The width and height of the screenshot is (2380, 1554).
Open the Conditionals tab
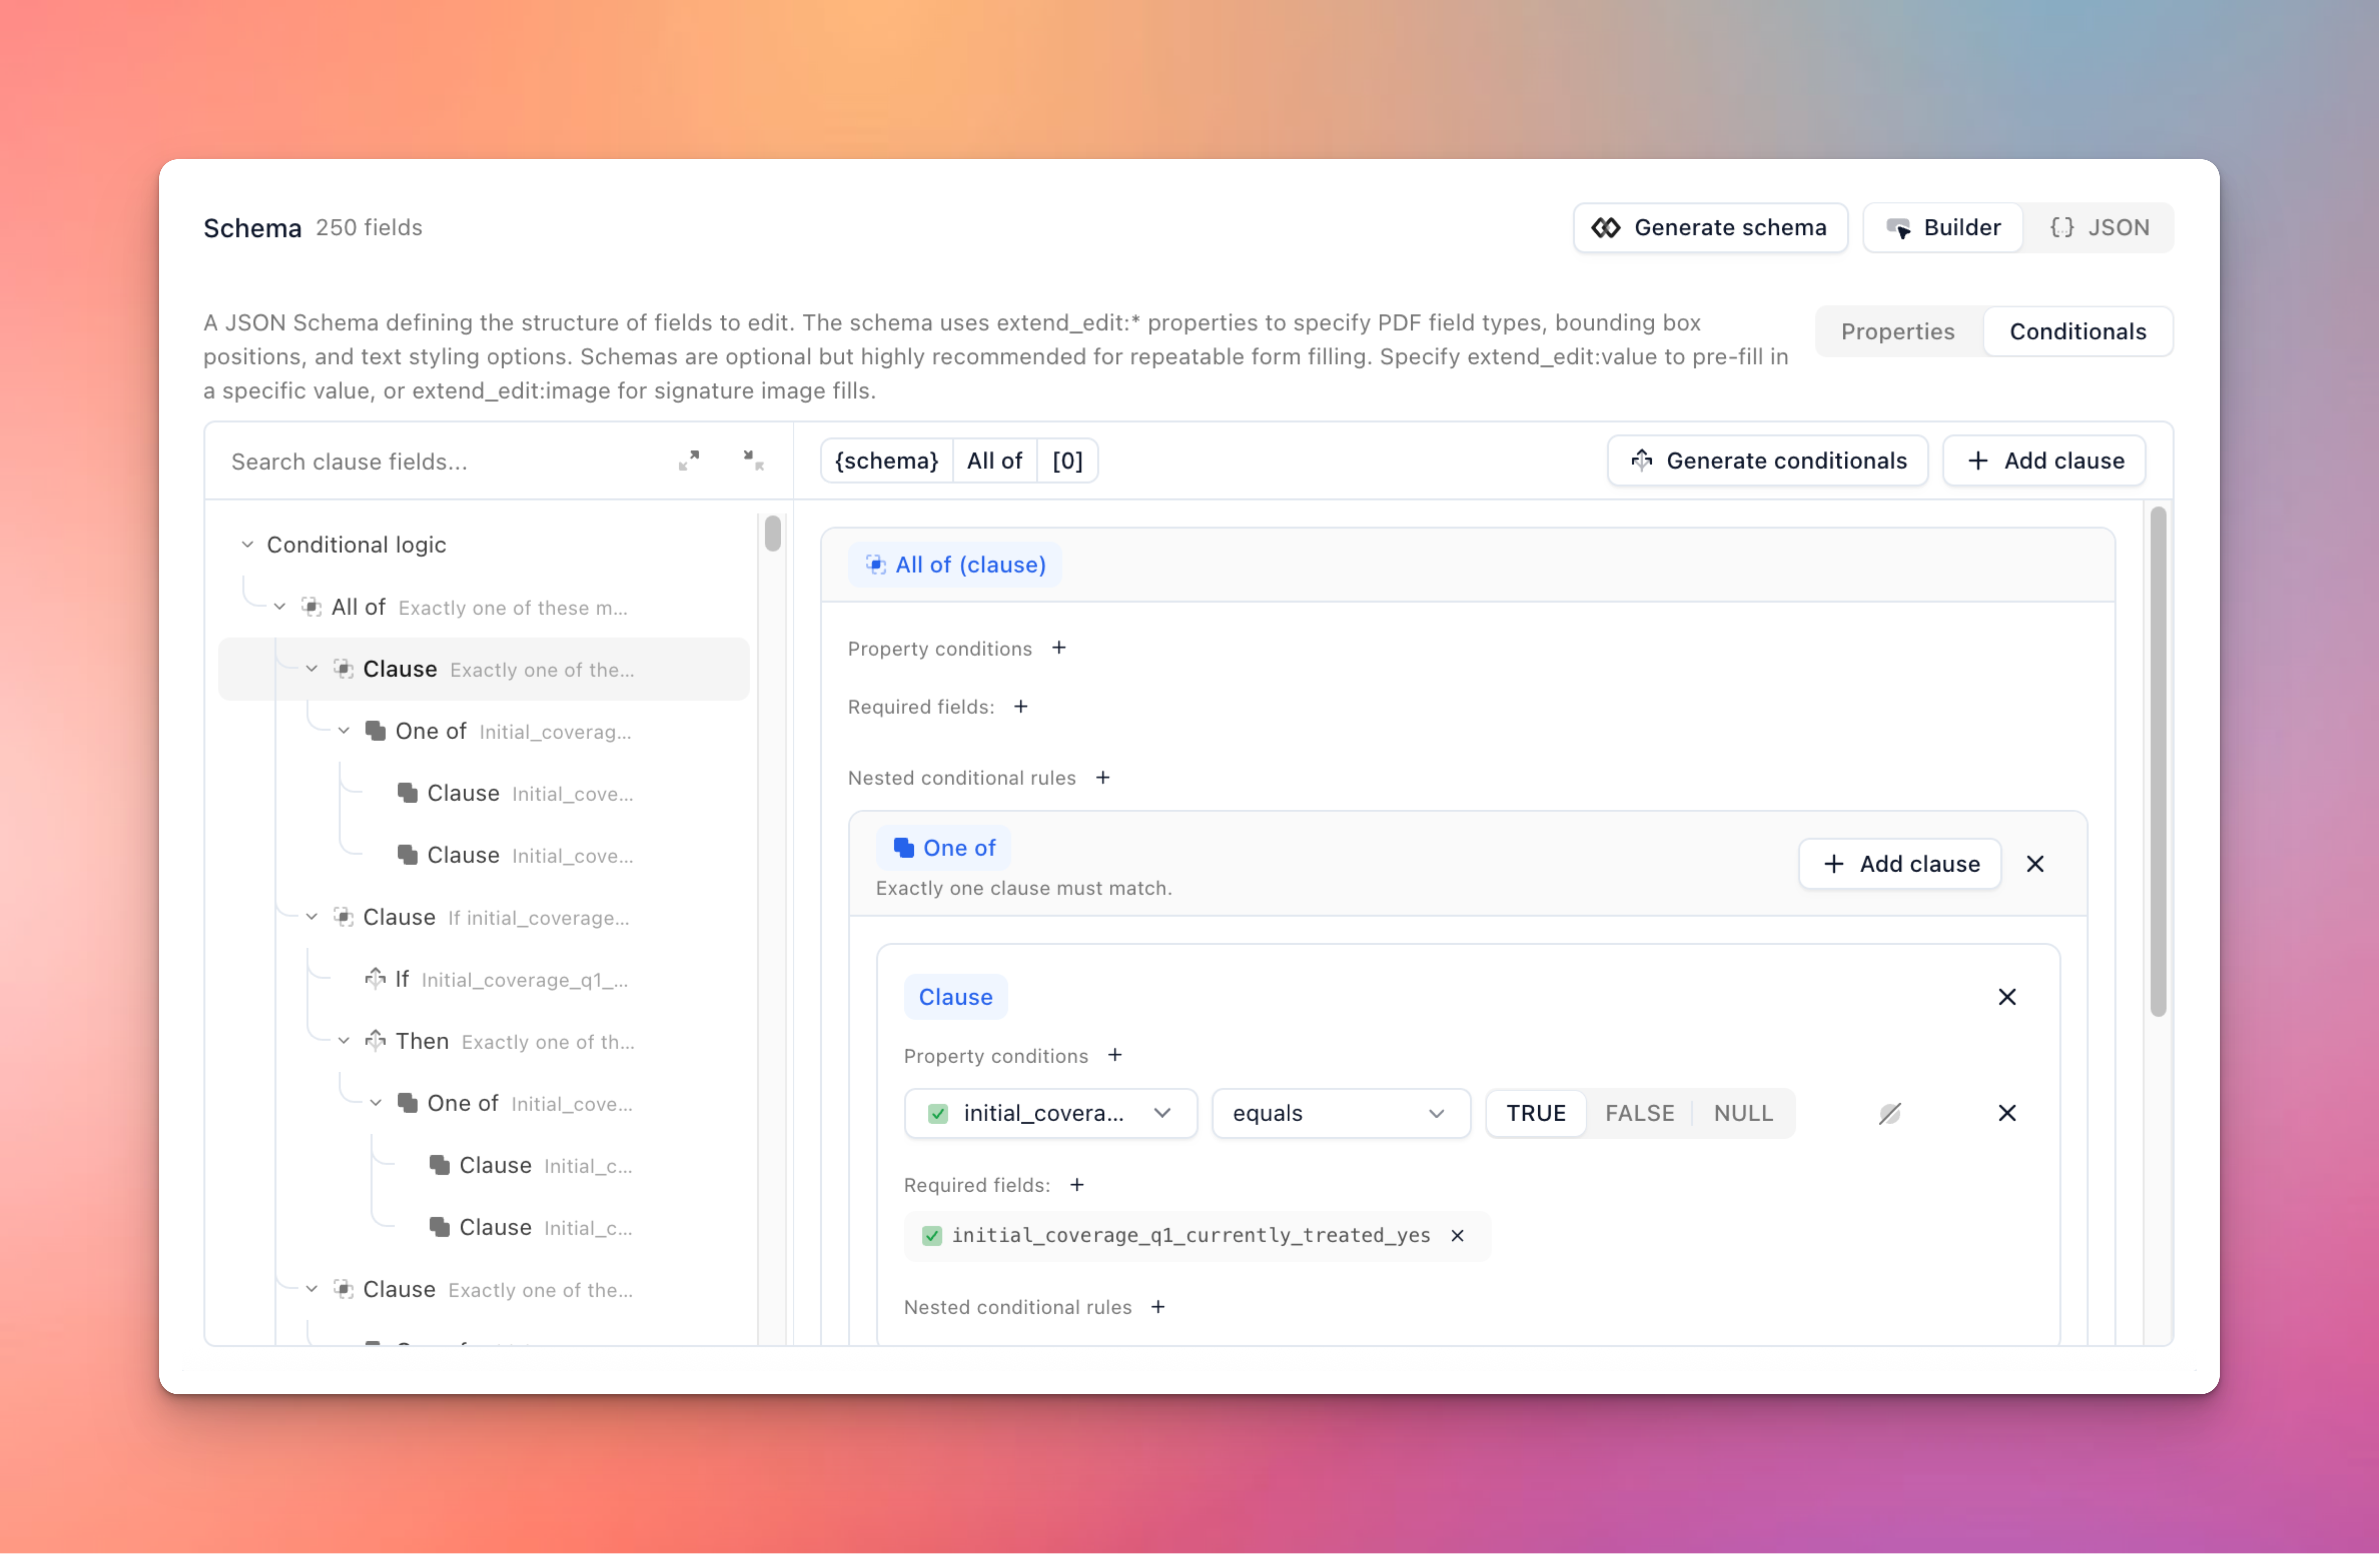click(x=2077, y=332)
